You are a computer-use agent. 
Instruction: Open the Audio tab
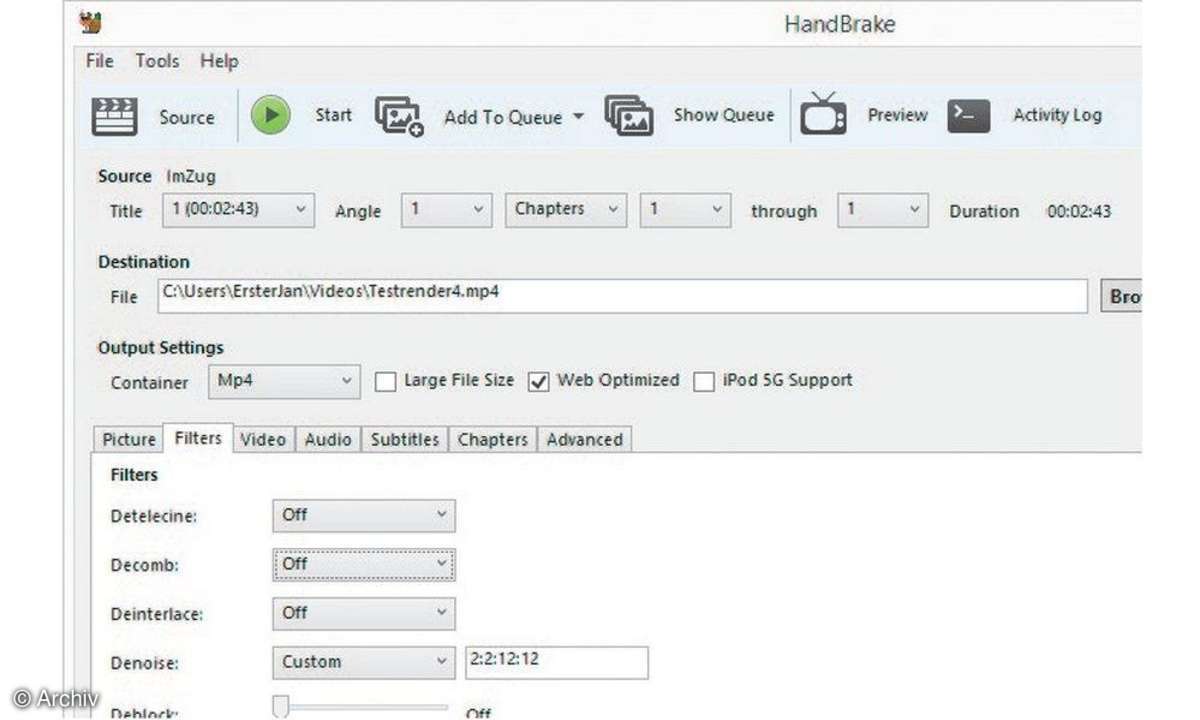click(x=328, y=439)
